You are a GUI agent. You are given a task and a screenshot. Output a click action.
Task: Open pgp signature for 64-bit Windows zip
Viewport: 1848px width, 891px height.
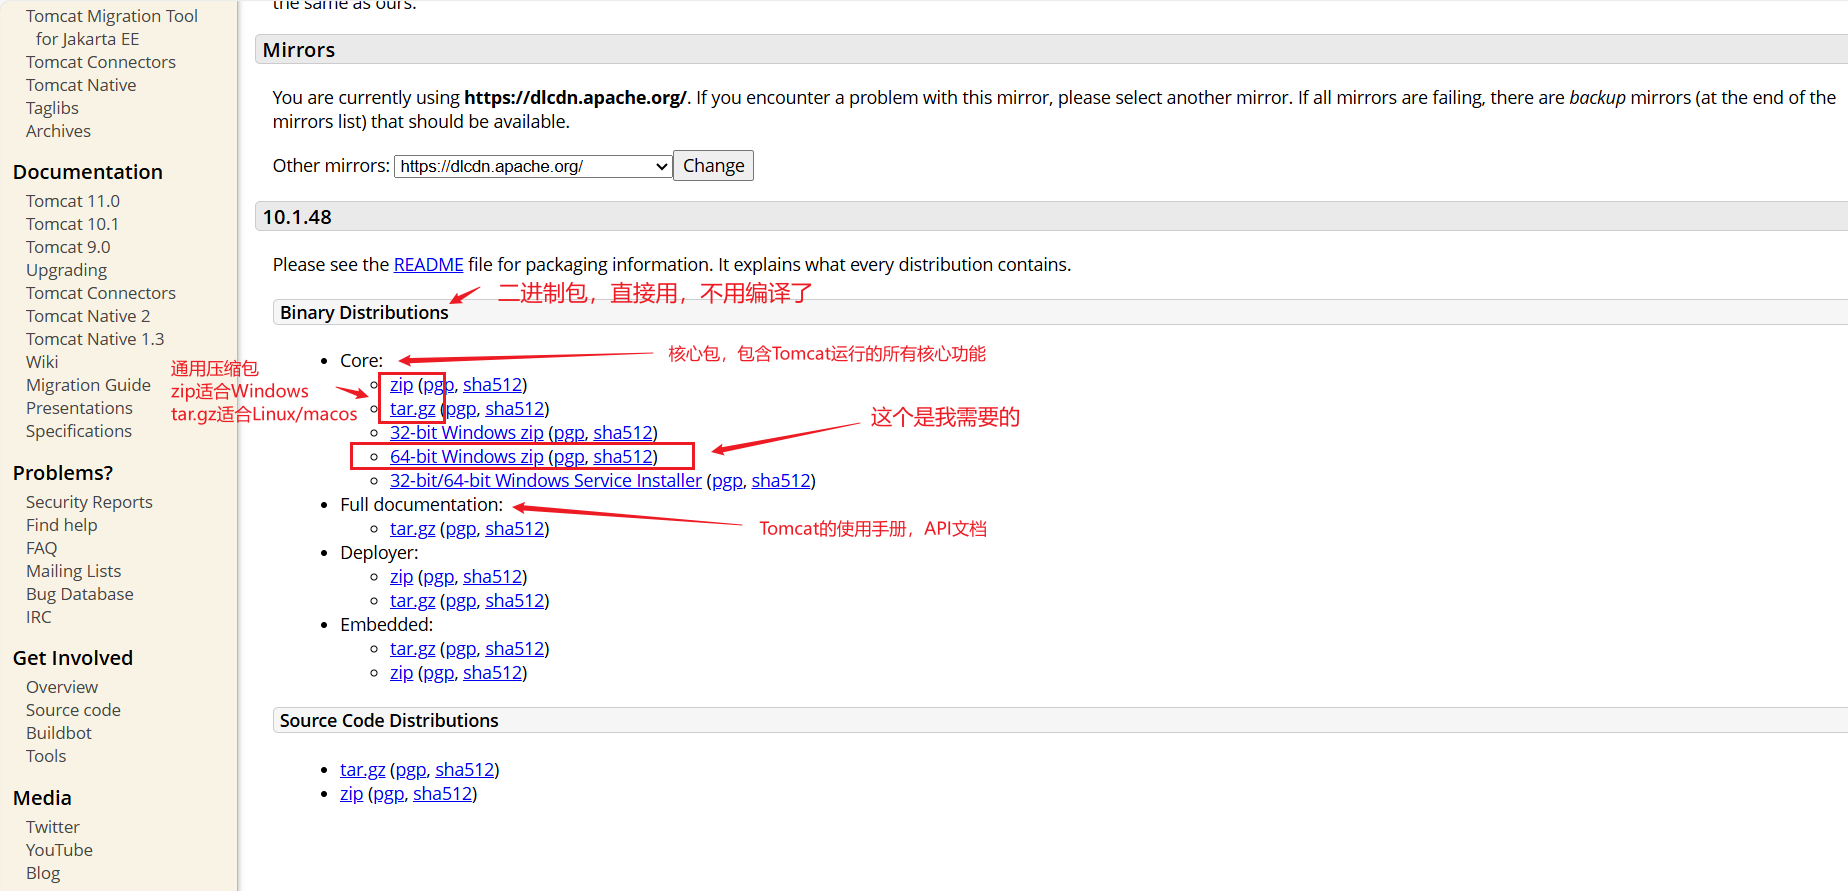tap(569, 457)
